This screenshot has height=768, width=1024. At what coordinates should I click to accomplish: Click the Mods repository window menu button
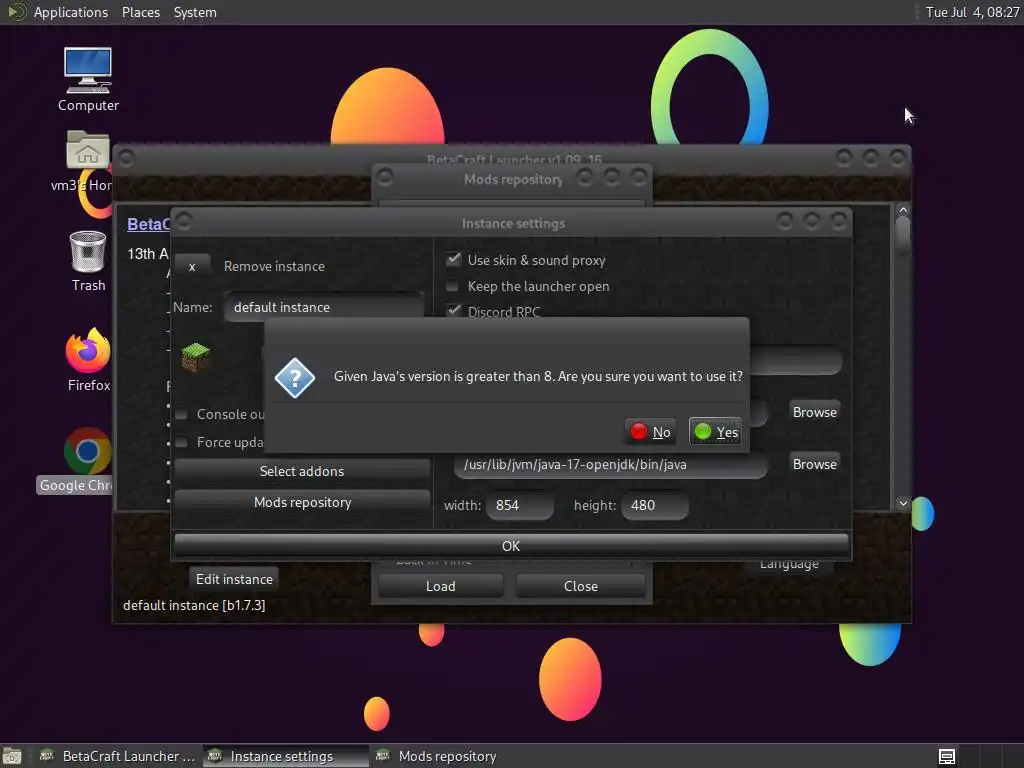(385, 177)
